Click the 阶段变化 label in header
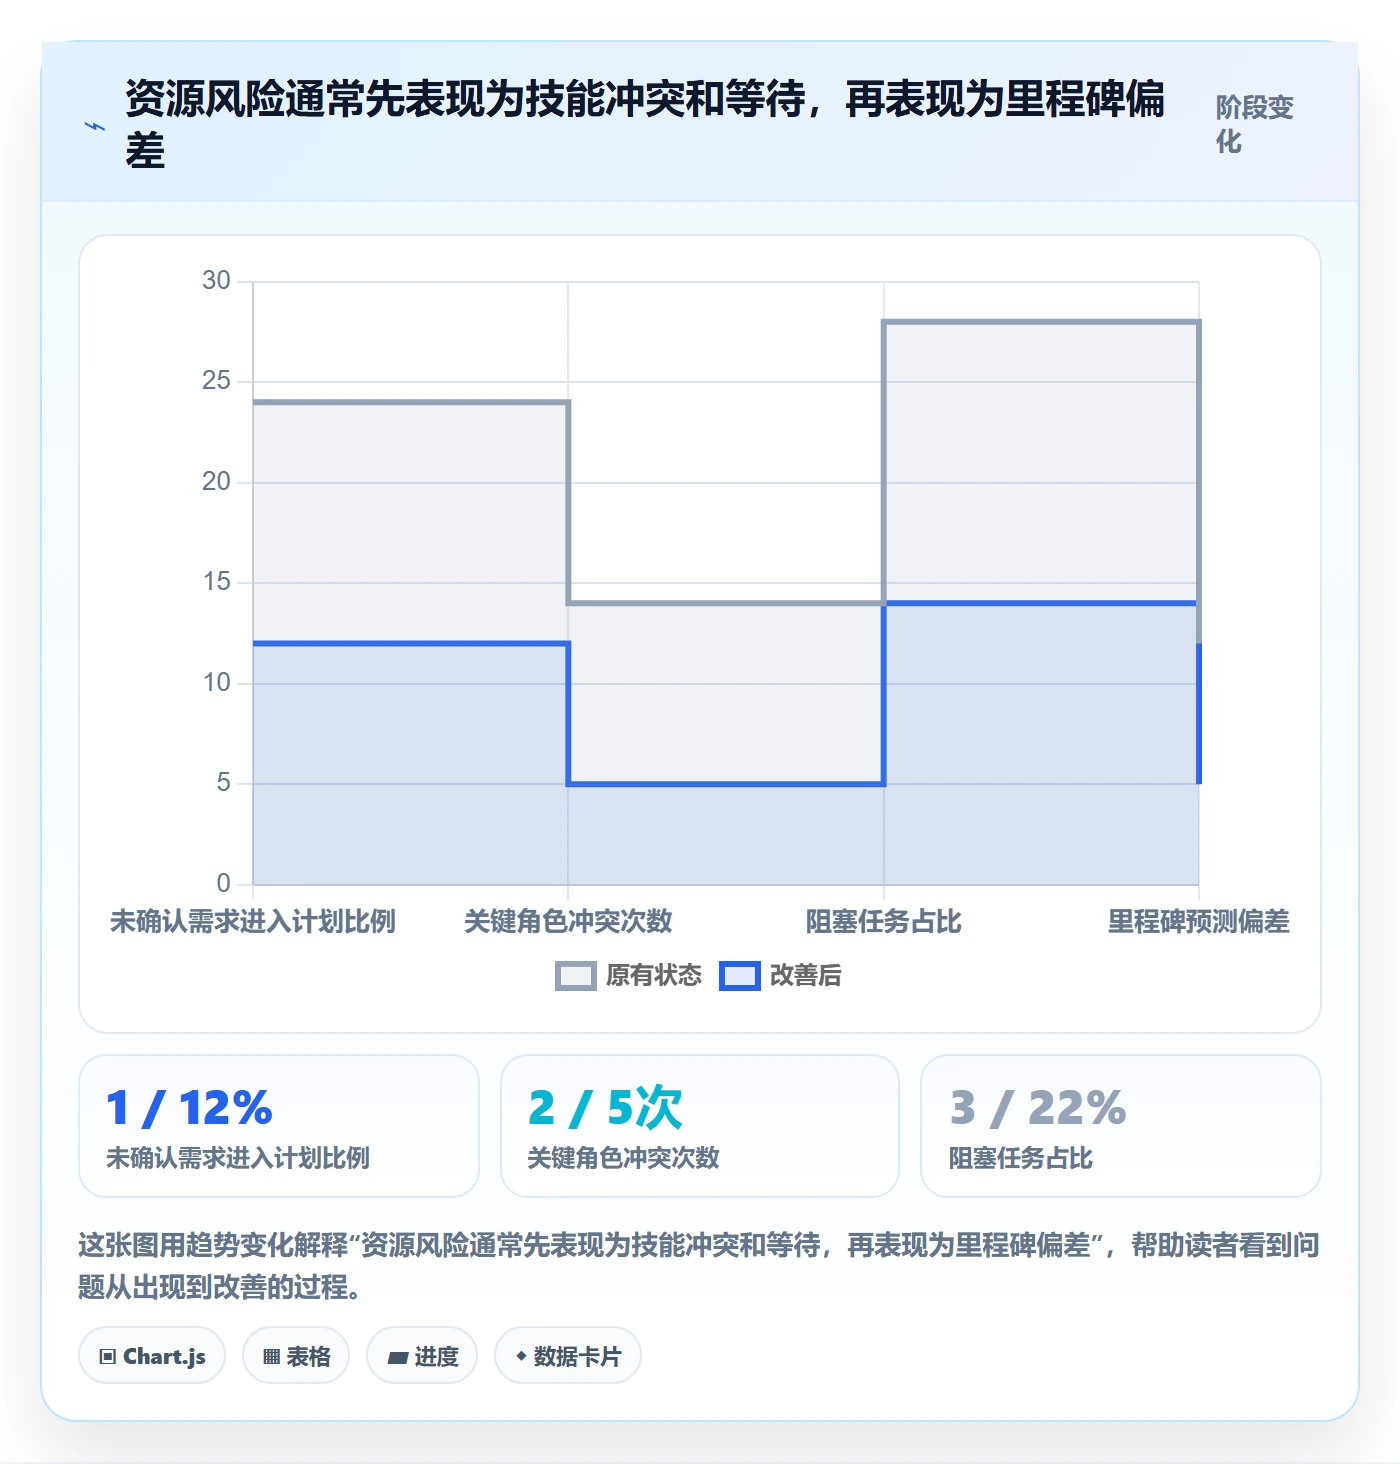 click(1254, 124)
